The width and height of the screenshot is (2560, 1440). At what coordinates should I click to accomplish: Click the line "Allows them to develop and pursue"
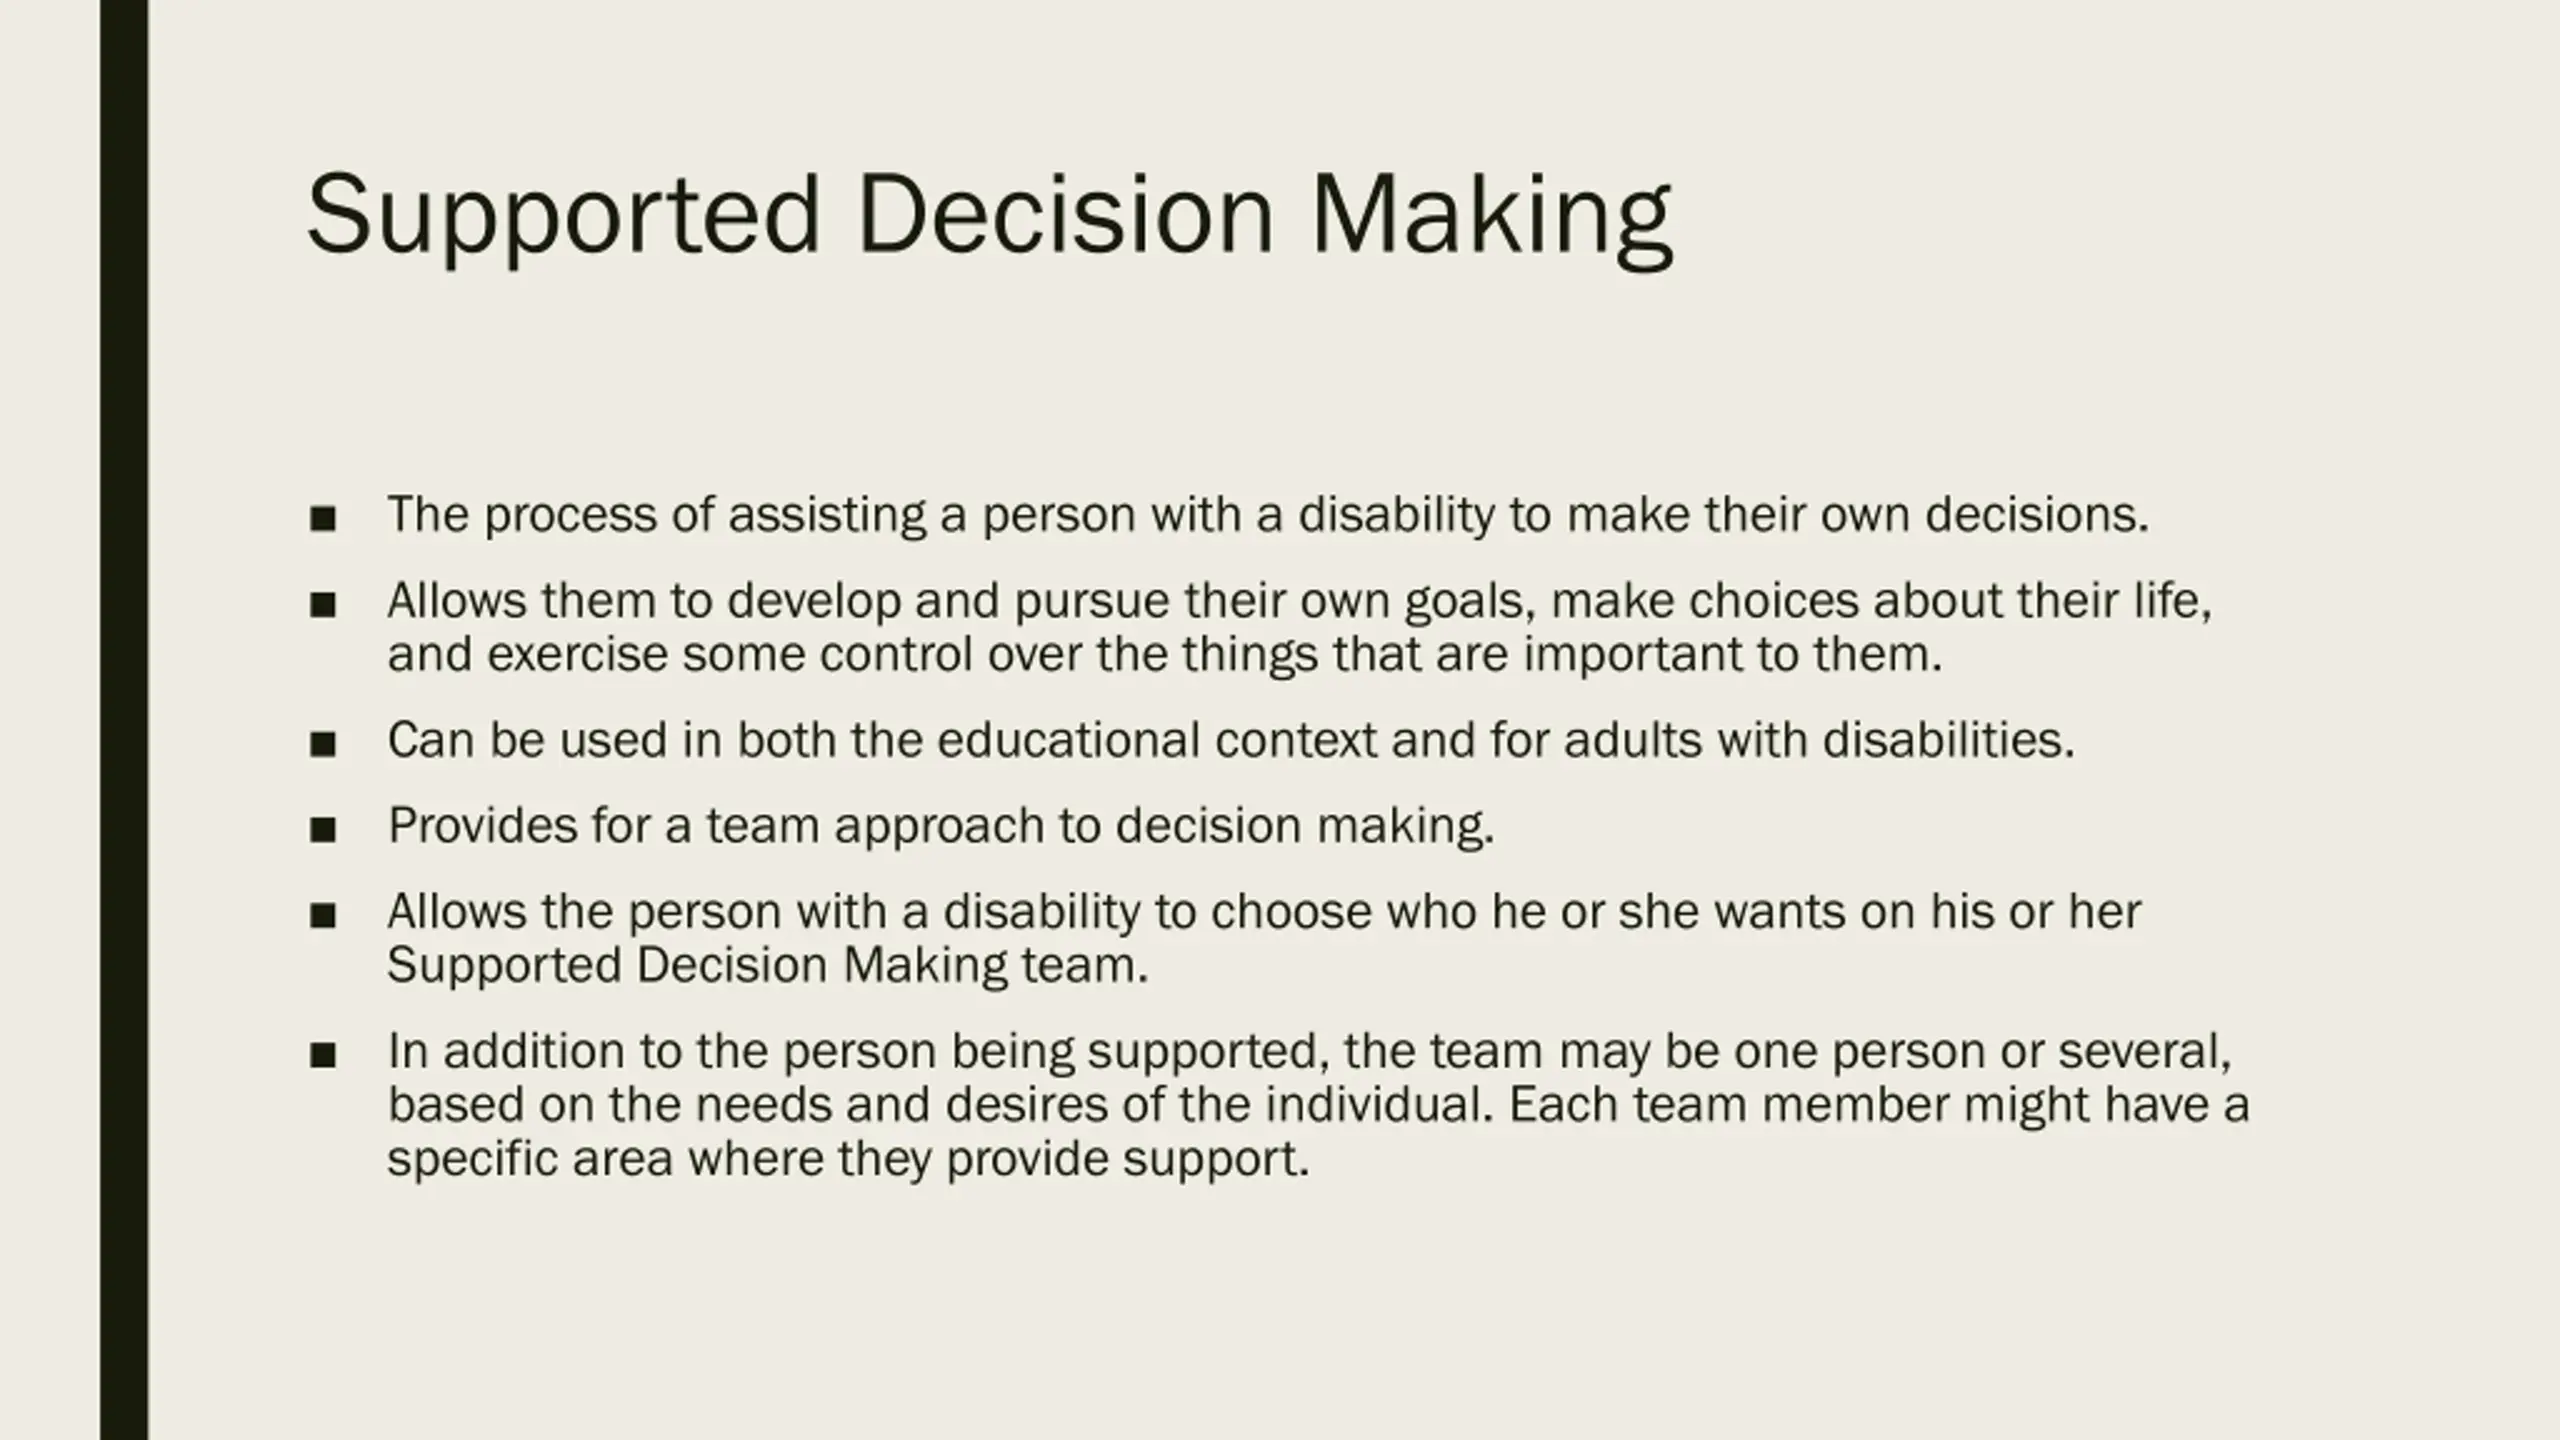coord(1300,602)
